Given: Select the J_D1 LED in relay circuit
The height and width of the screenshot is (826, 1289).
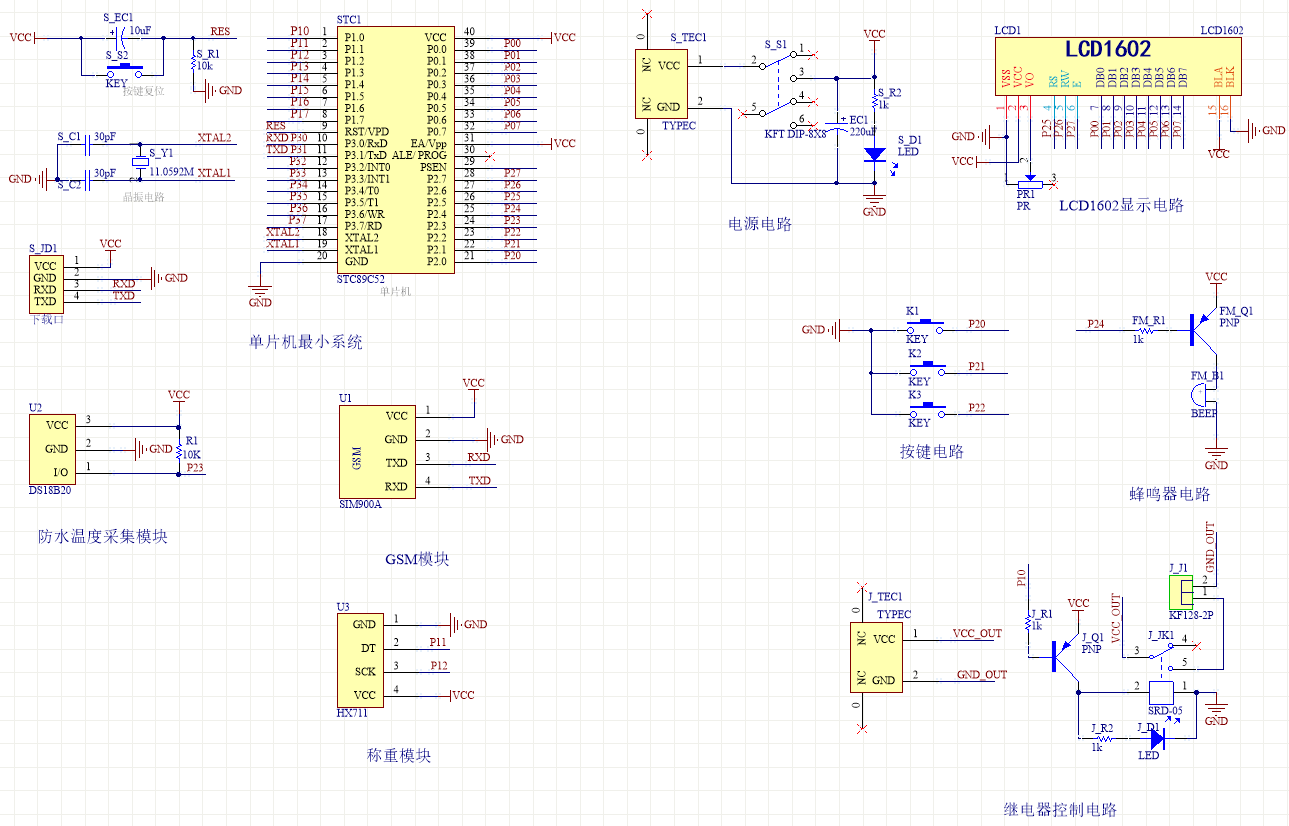Looking at the screenshot, I should pyautogui.click(x=1158, y=738).
